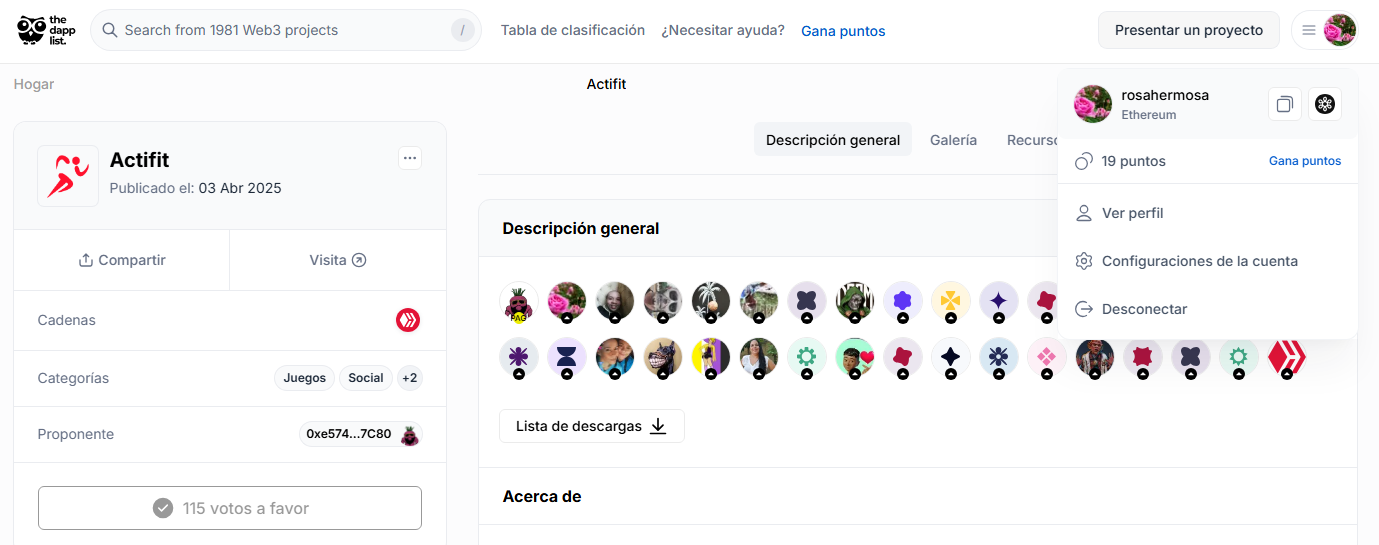Open the three-dot menu on Actifit card
Screen dimensions: 1379x545
coord(410,158)
